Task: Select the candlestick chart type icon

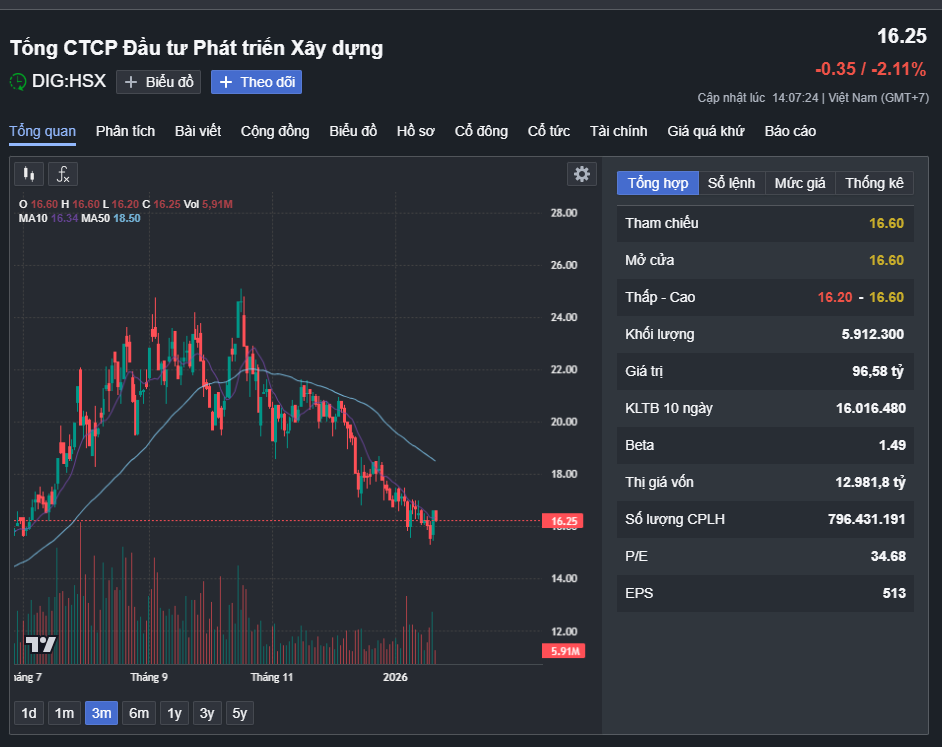Action: (x=28, y=173)
